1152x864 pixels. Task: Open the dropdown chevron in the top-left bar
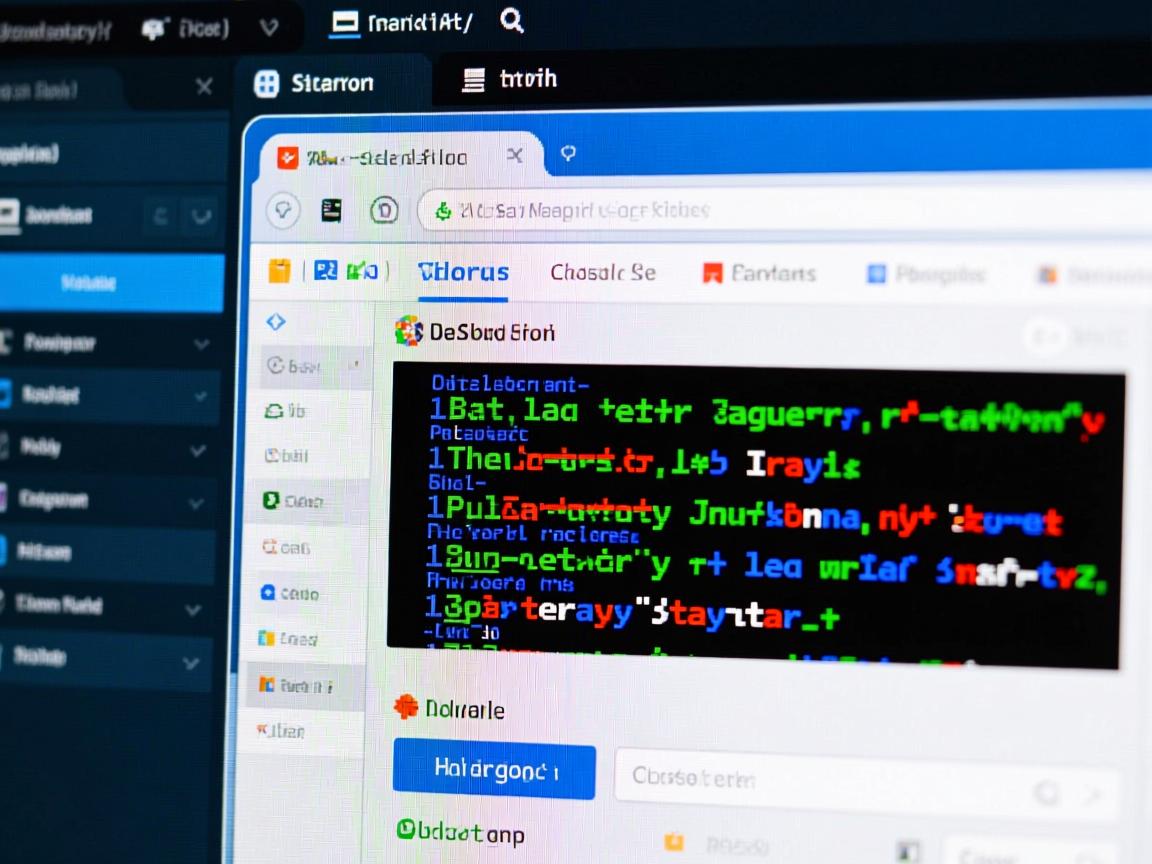[267, 29]
